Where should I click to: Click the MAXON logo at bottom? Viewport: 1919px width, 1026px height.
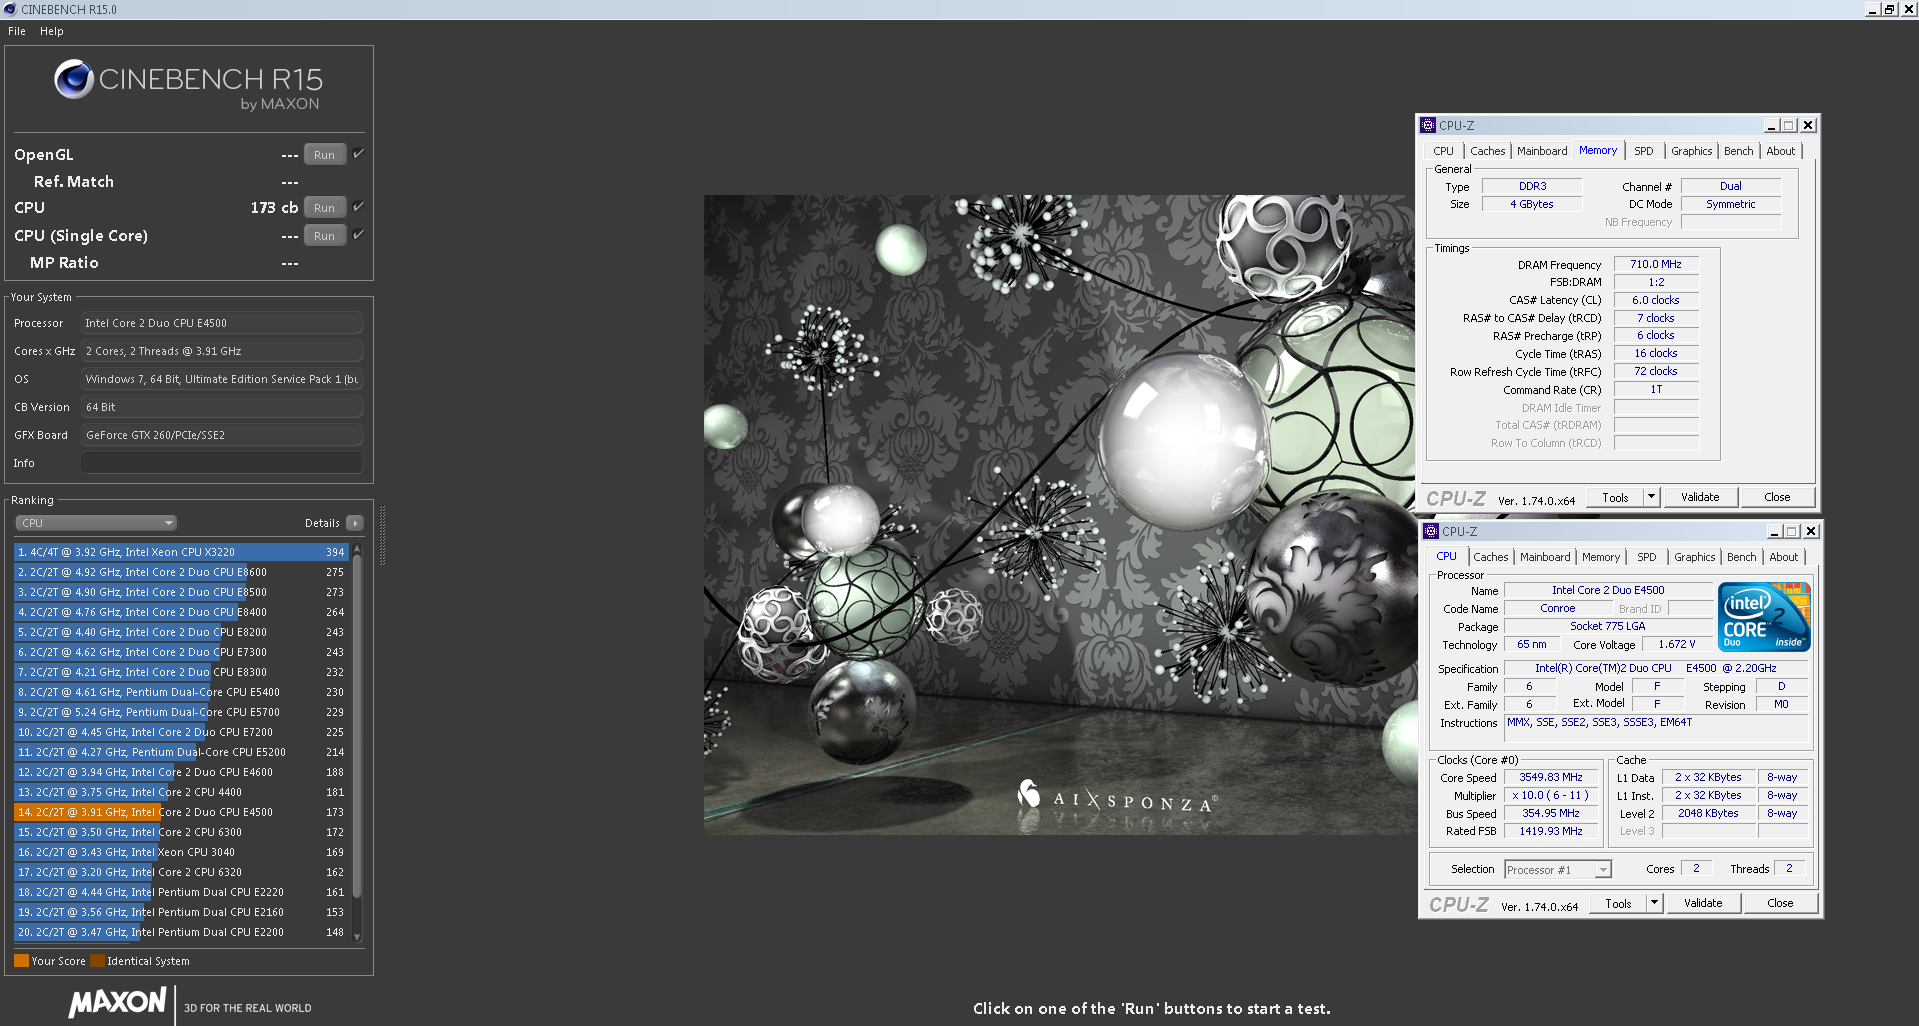(117, 1003)
